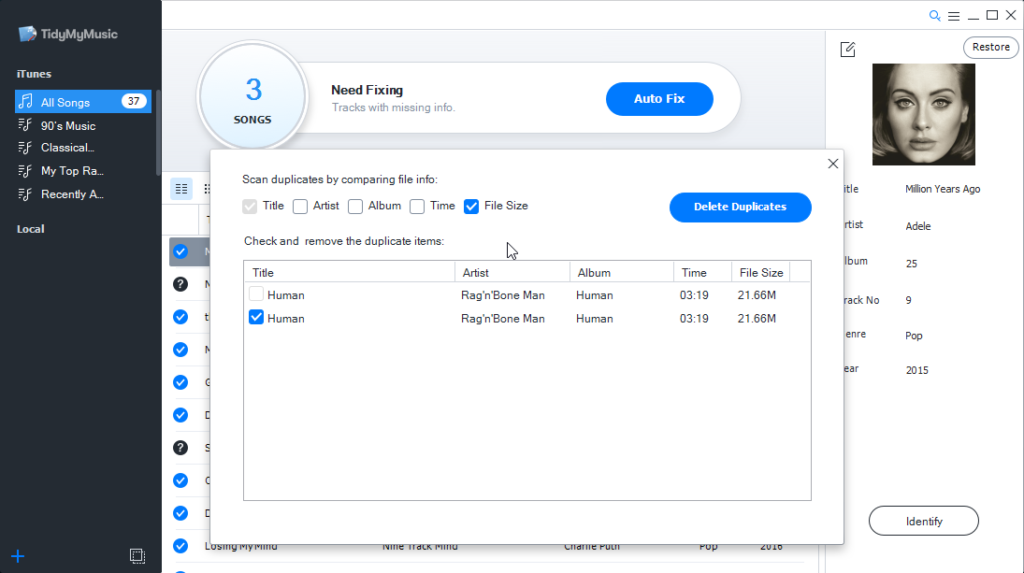
Task: Click the 90's Music playlist icon
Action: 26,126
